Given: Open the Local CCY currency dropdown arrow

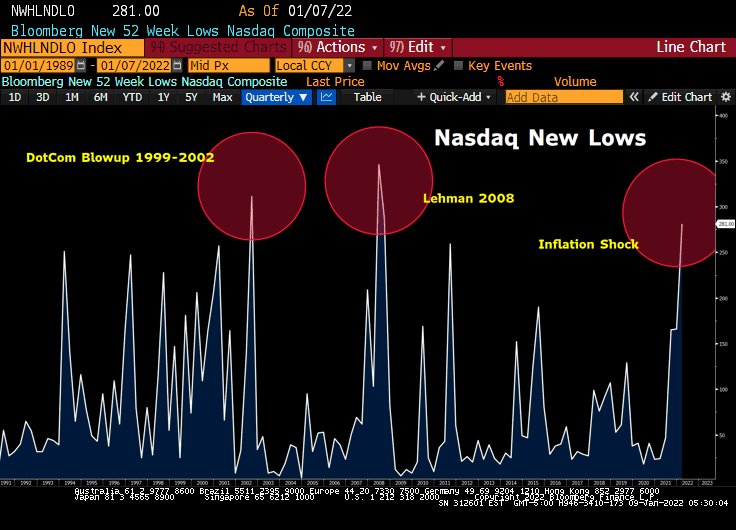Looking at the screenshot, I should pos(349,66).
